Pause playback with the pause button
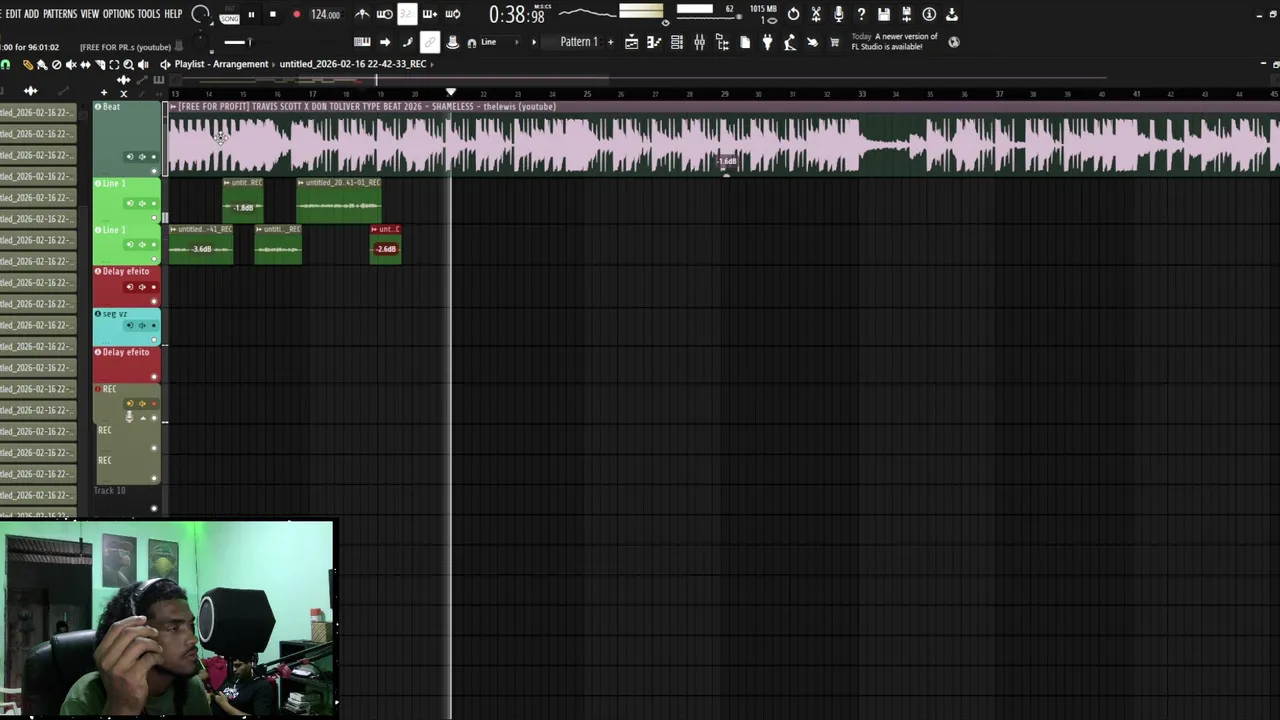The width and height of the screenshot is (1280, 720). [x=251, y=14]
